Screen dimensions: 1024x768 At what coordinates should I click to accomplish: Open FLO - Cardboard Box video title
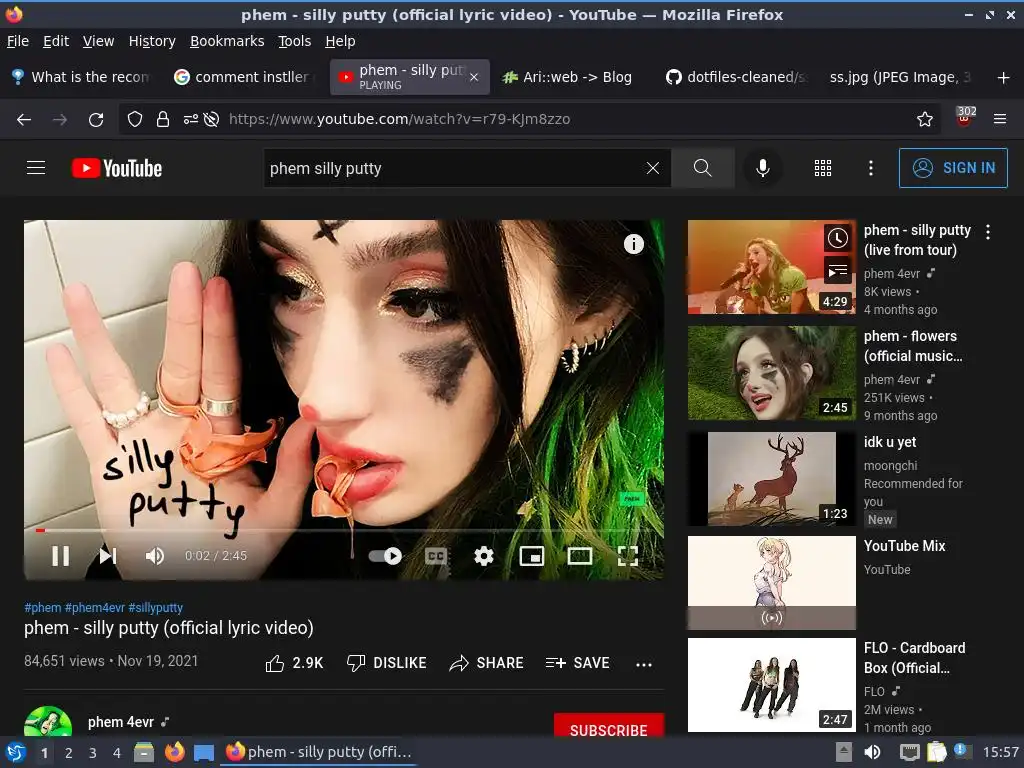(x=914, y=658)
